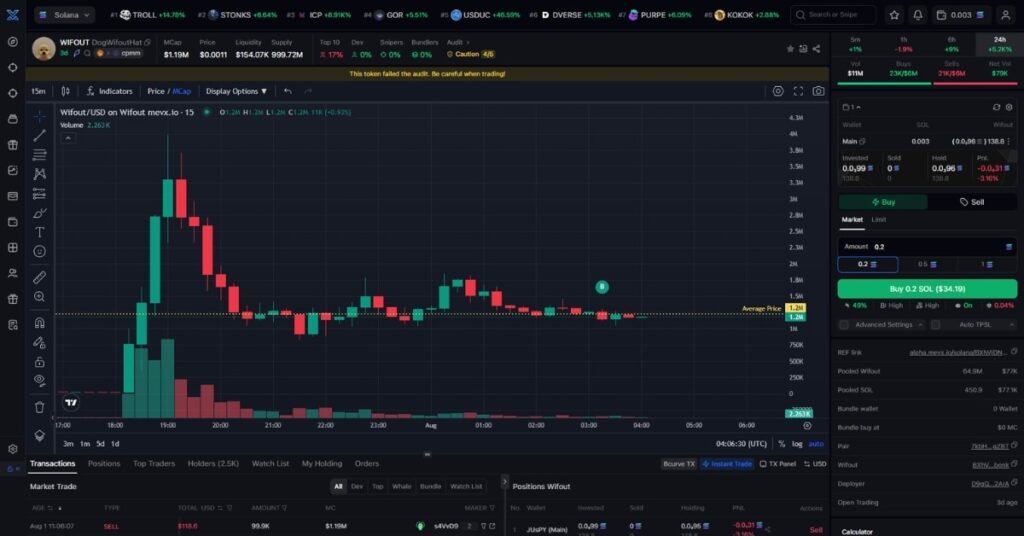Select the brush drawing tool
This screenshot has height=536, width=1024.
[40, 213]
